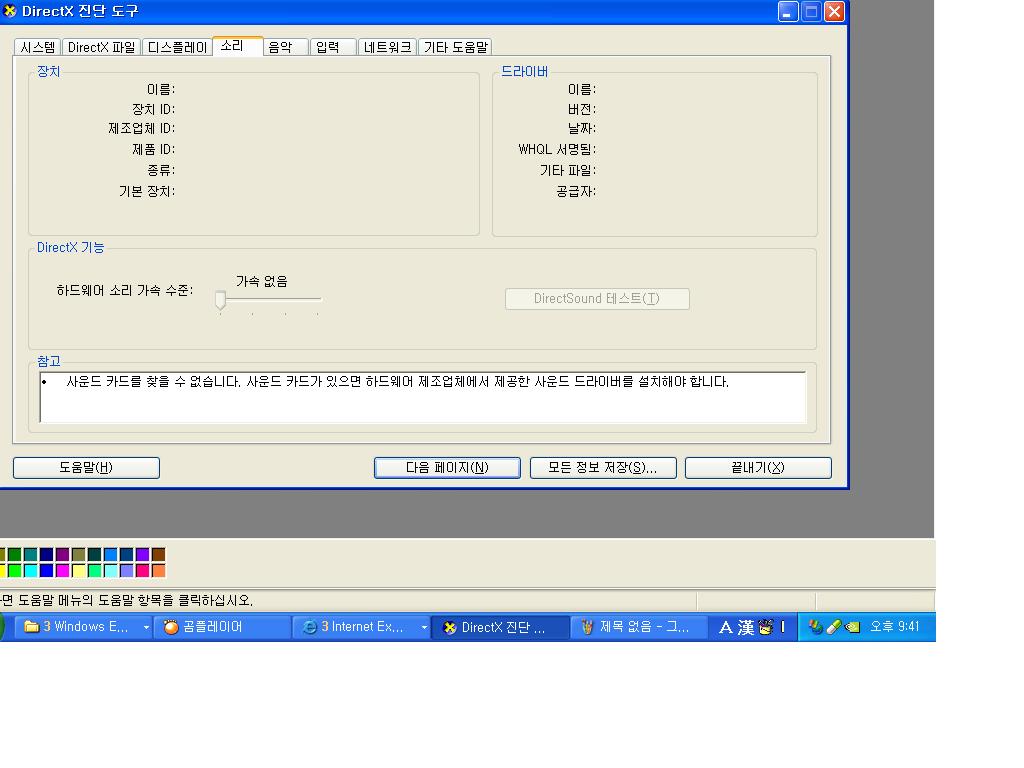Click the DirectSound 테스트(T) button
The width and height of the screenshot is (1024, 768).
tap(597, 298)
